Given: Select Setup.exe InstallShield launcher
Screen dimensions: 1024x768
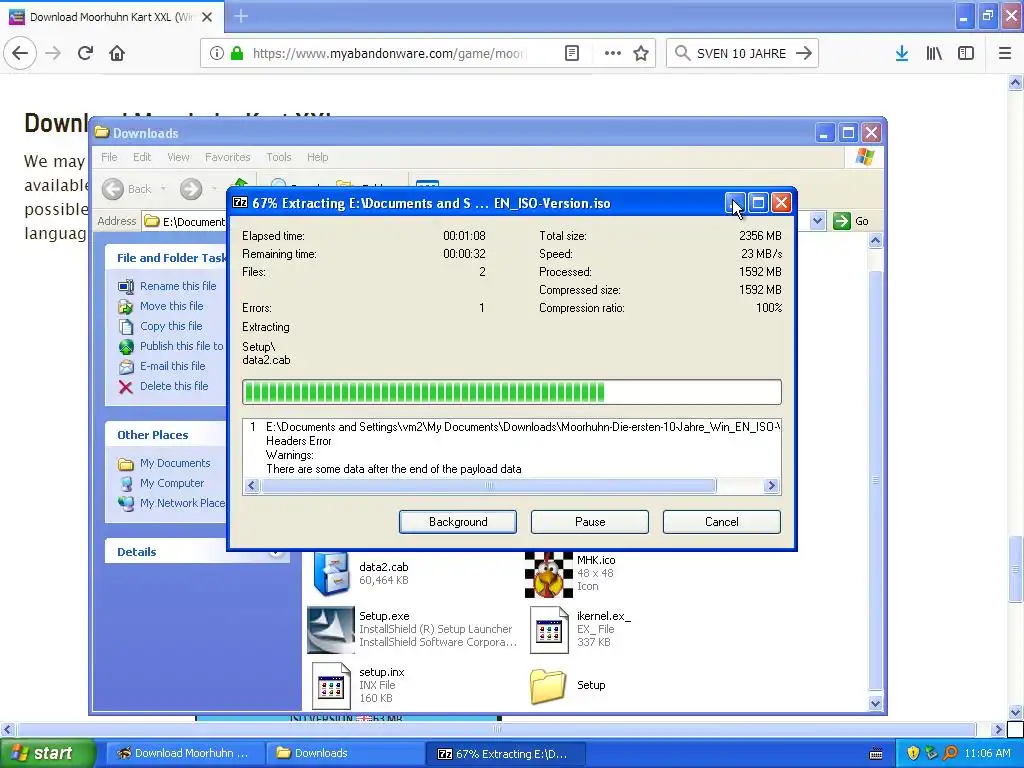Looking at the screenshot, I should [330, 630].
